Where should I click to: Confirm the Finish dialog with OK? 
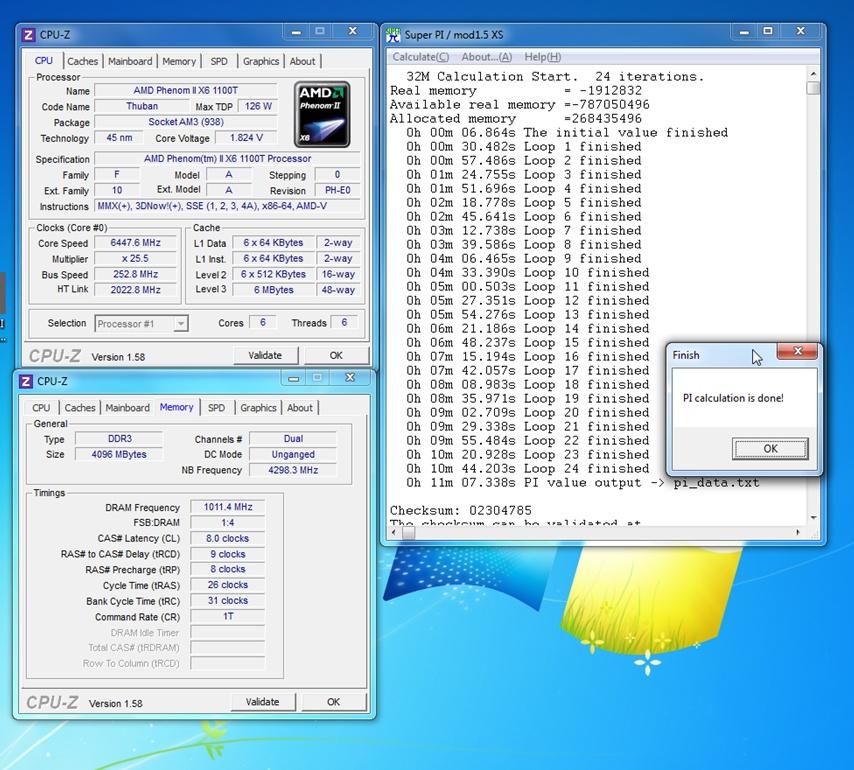click(x=770, y=449)
